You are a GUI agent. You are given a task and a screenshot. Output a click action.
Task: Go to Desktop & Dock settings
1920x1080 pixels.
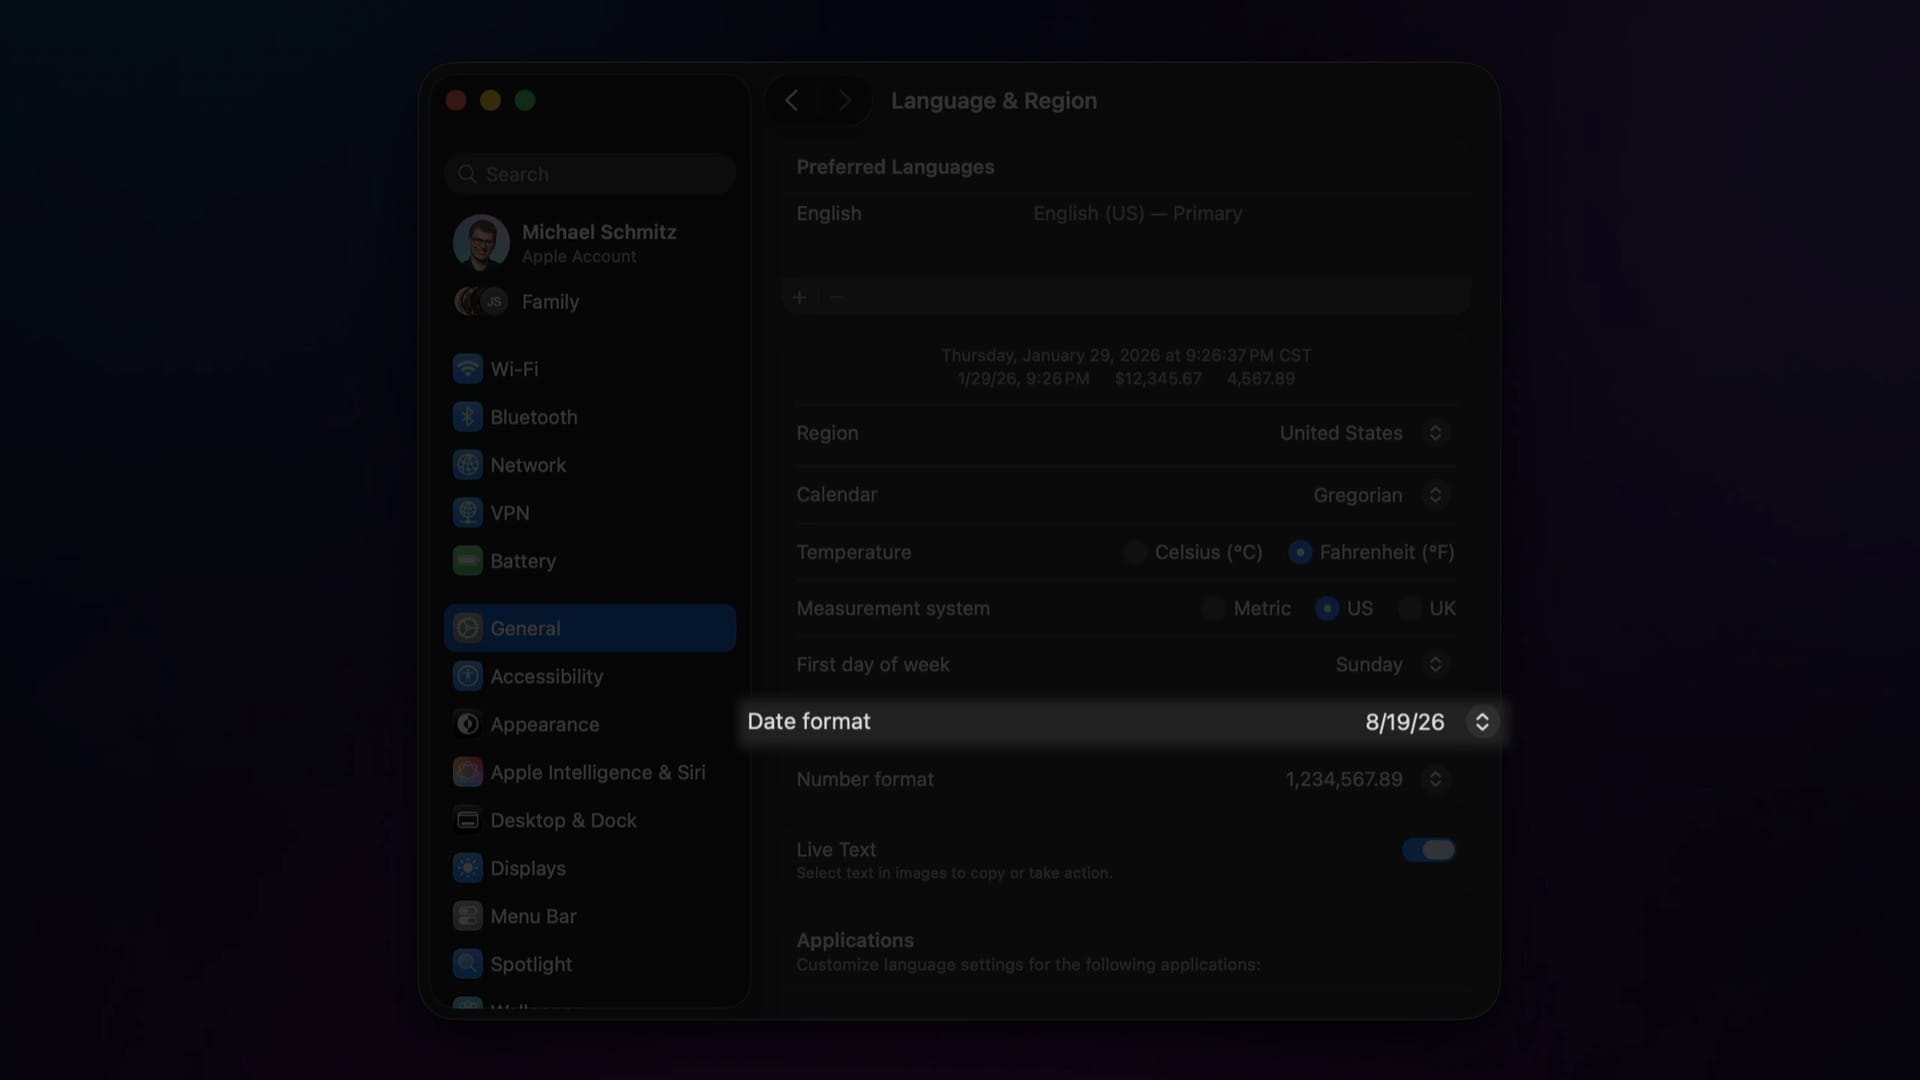click(x=562, y=820)
